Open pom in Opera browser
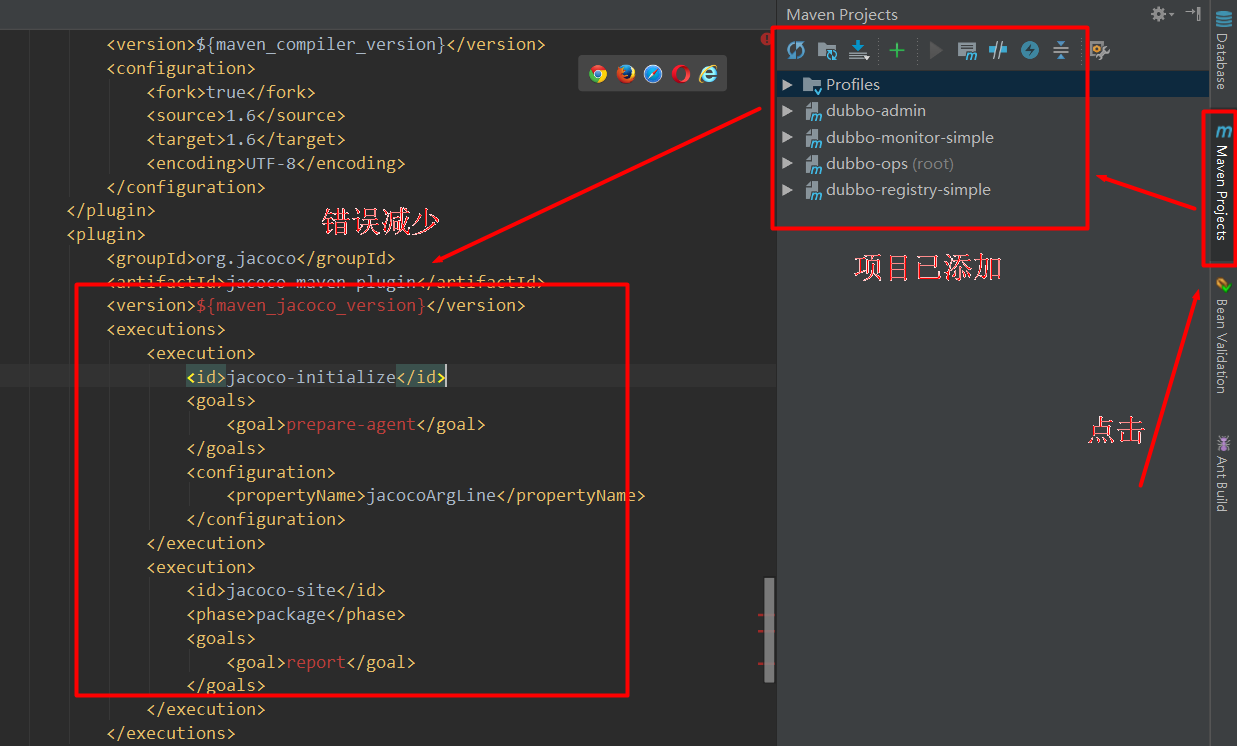 (681, 73)
